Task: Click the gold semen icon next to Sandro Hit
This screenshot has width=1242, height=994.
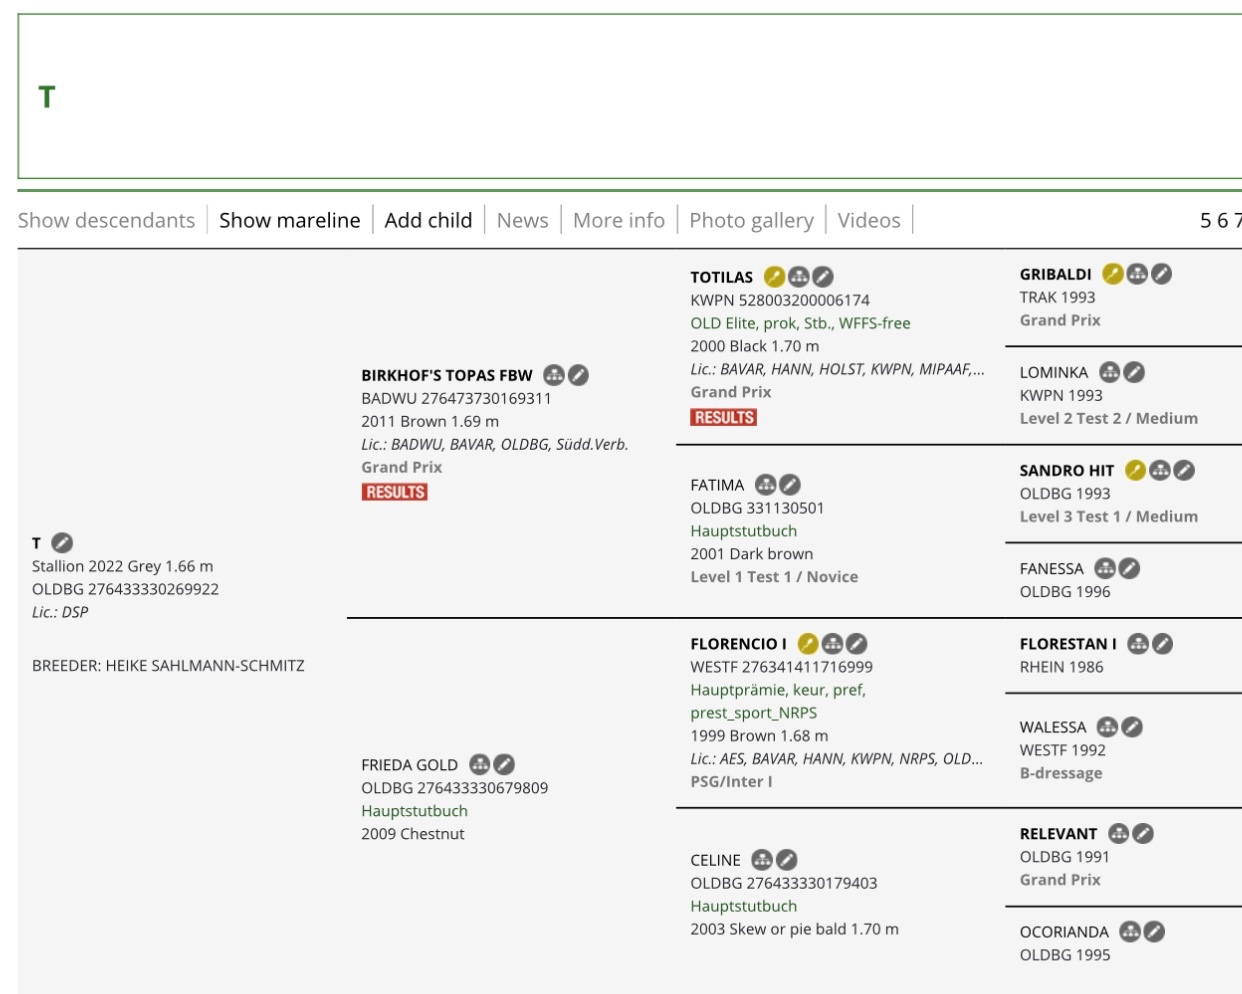Action: [x=1135, y=470]
